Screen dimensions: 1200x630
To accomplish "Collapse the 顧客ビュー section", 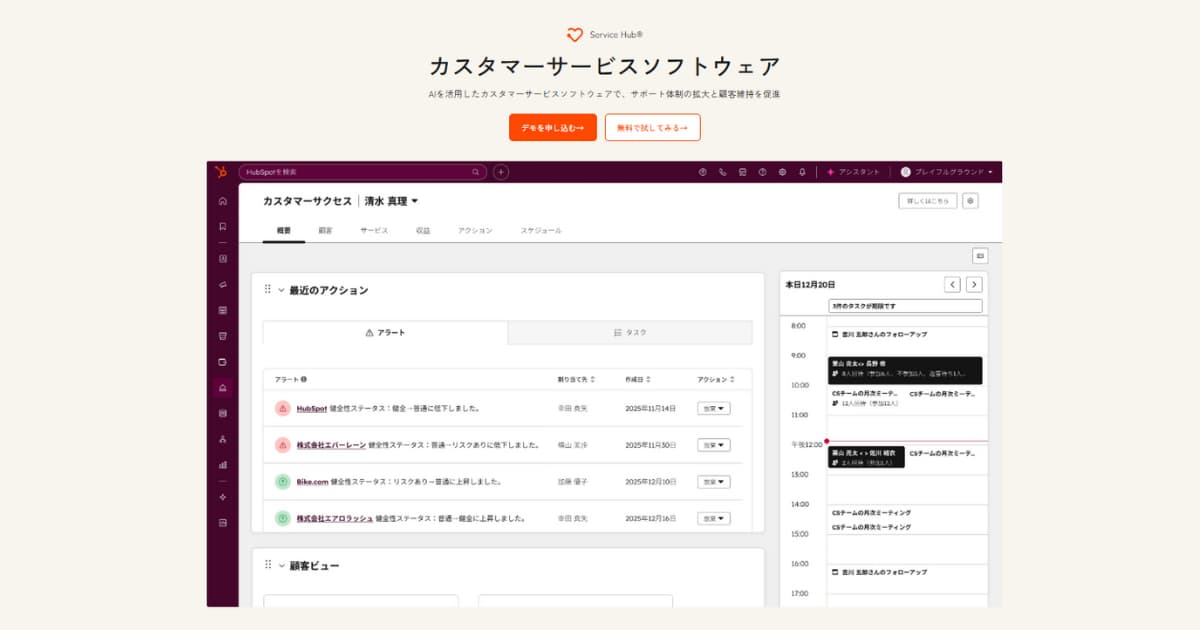I will click(281, 566).
